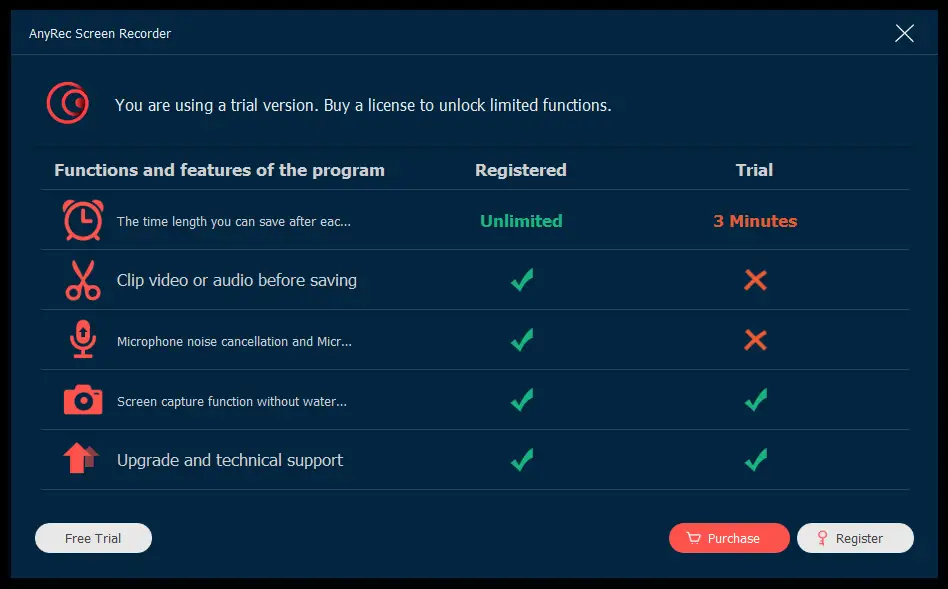Click the Trial red cross for Microphone noise
This screenshot has height=589, width=948.
(755, 340)
